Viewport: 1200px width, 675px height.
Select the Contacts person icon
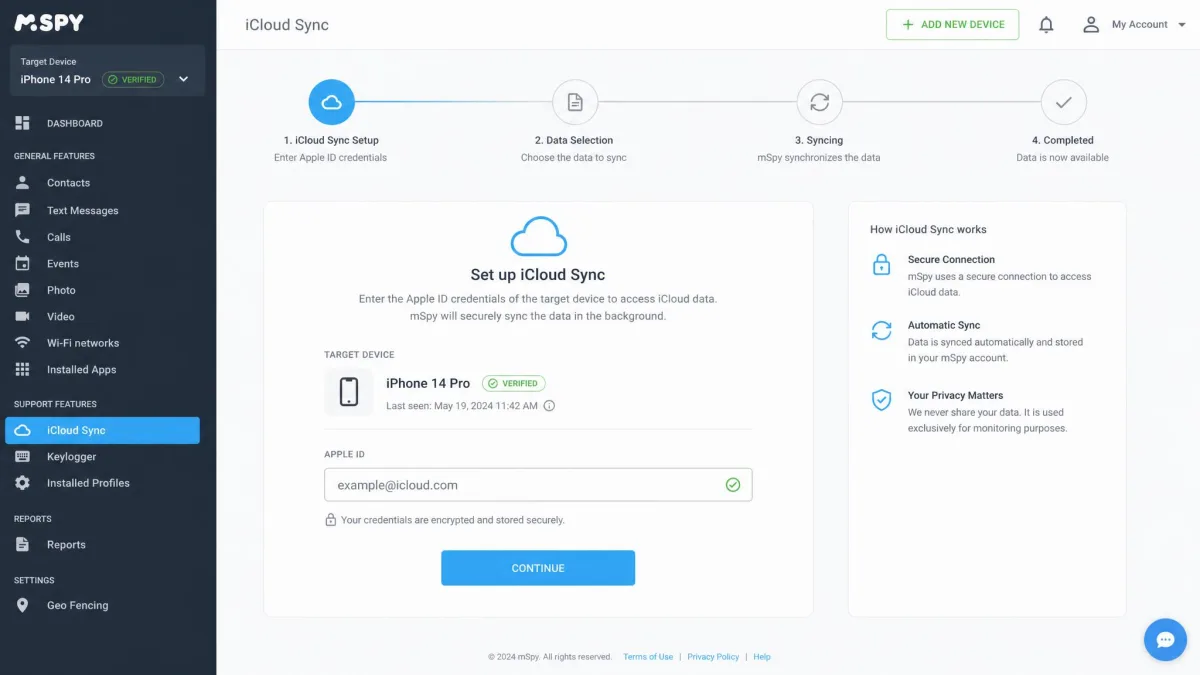[x=22, y=183]
